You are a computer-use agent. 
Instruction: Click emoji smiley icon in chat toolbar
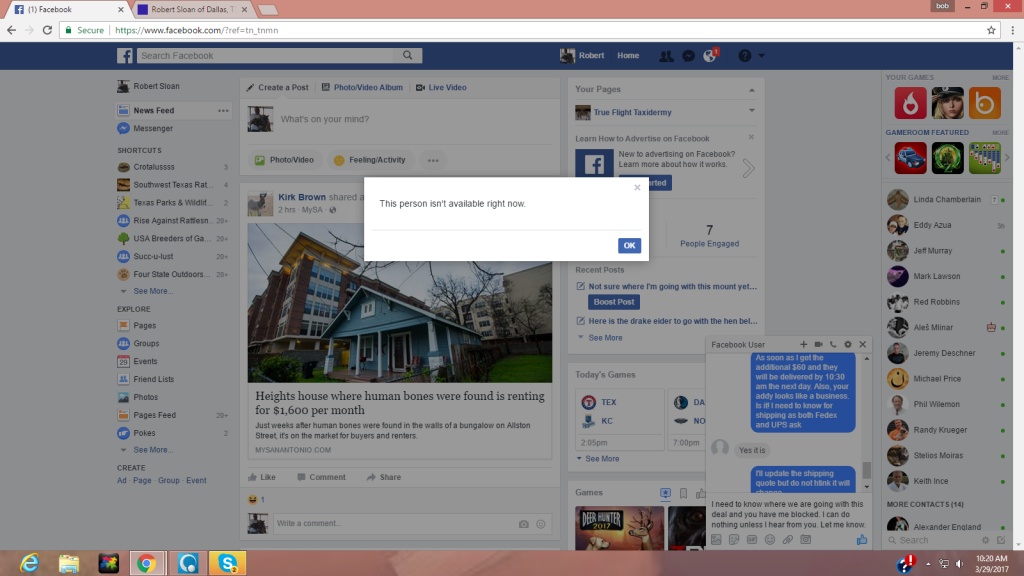769,539
